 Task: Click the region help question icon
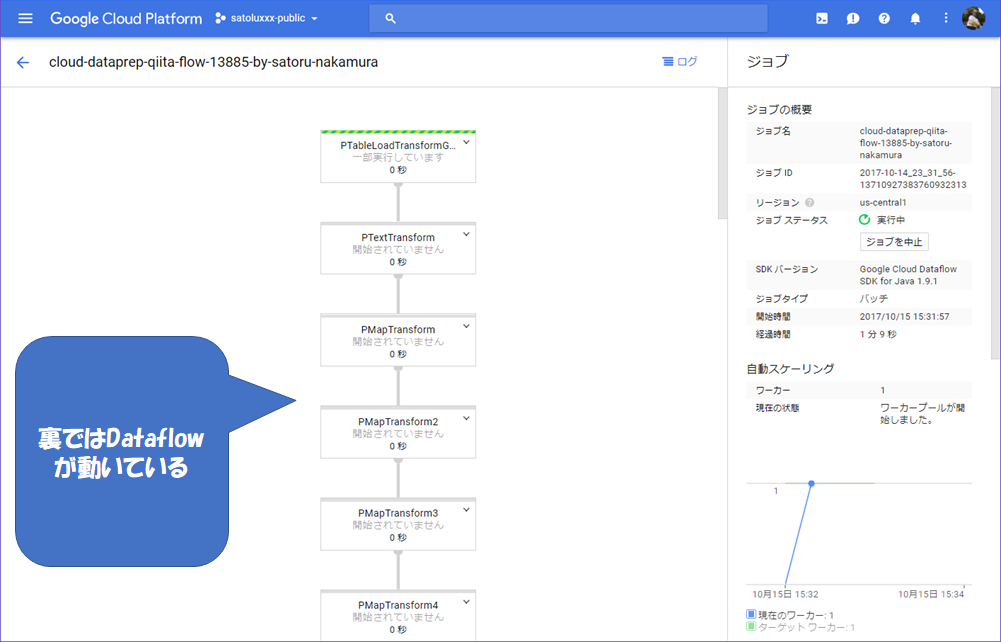(x=809, y=202)
